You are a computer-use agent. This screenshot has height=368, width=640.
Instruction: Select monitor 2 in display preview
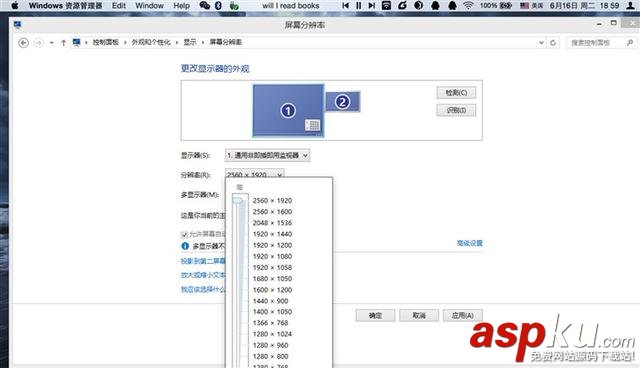(342, 102)
